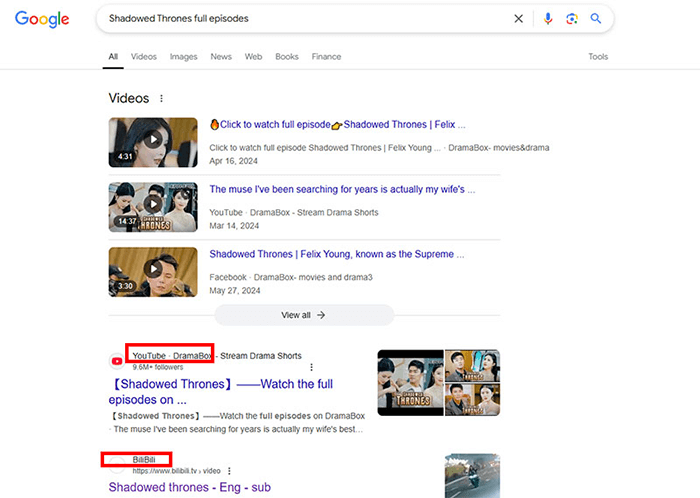This screenshot has width=700, height=498.
Task: Open the Tools search options
Action: tap(598, 57)
